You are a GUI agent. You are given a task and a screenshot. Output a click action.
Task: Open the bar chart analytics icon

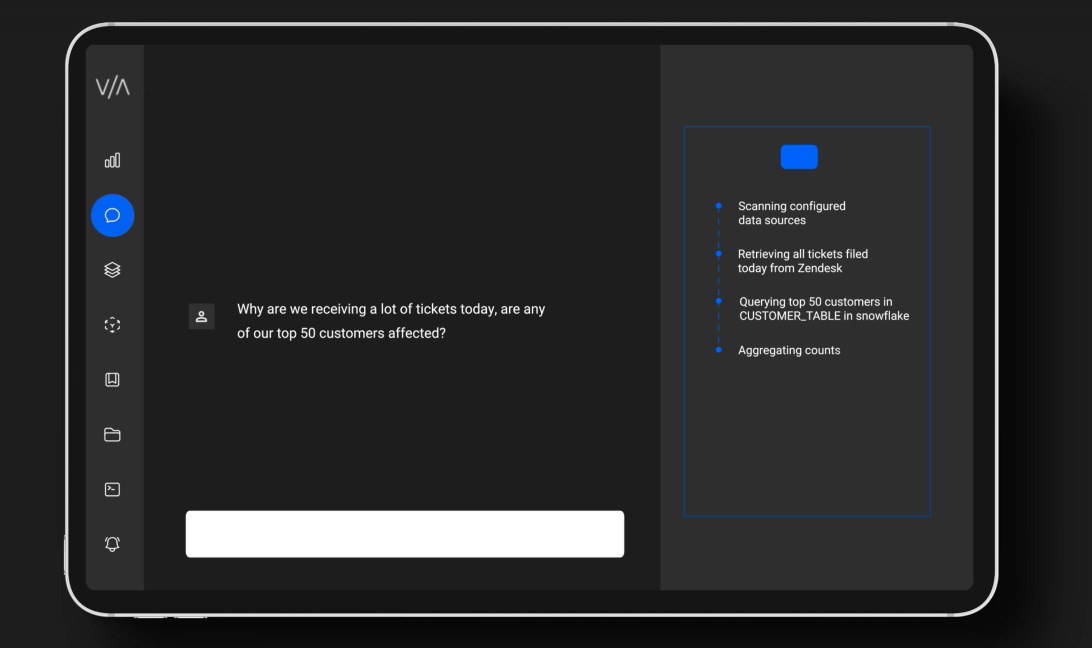coord(112,160)
